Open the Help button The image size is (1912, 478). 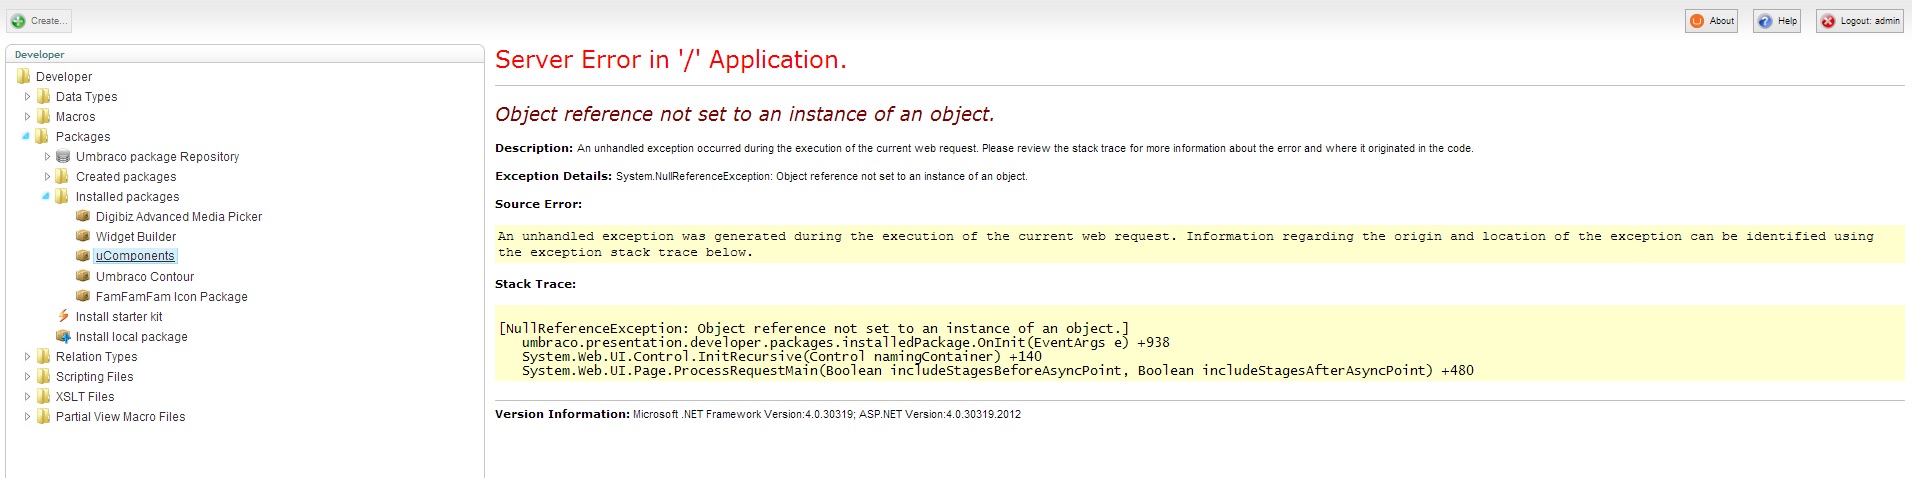point(1777,21)
